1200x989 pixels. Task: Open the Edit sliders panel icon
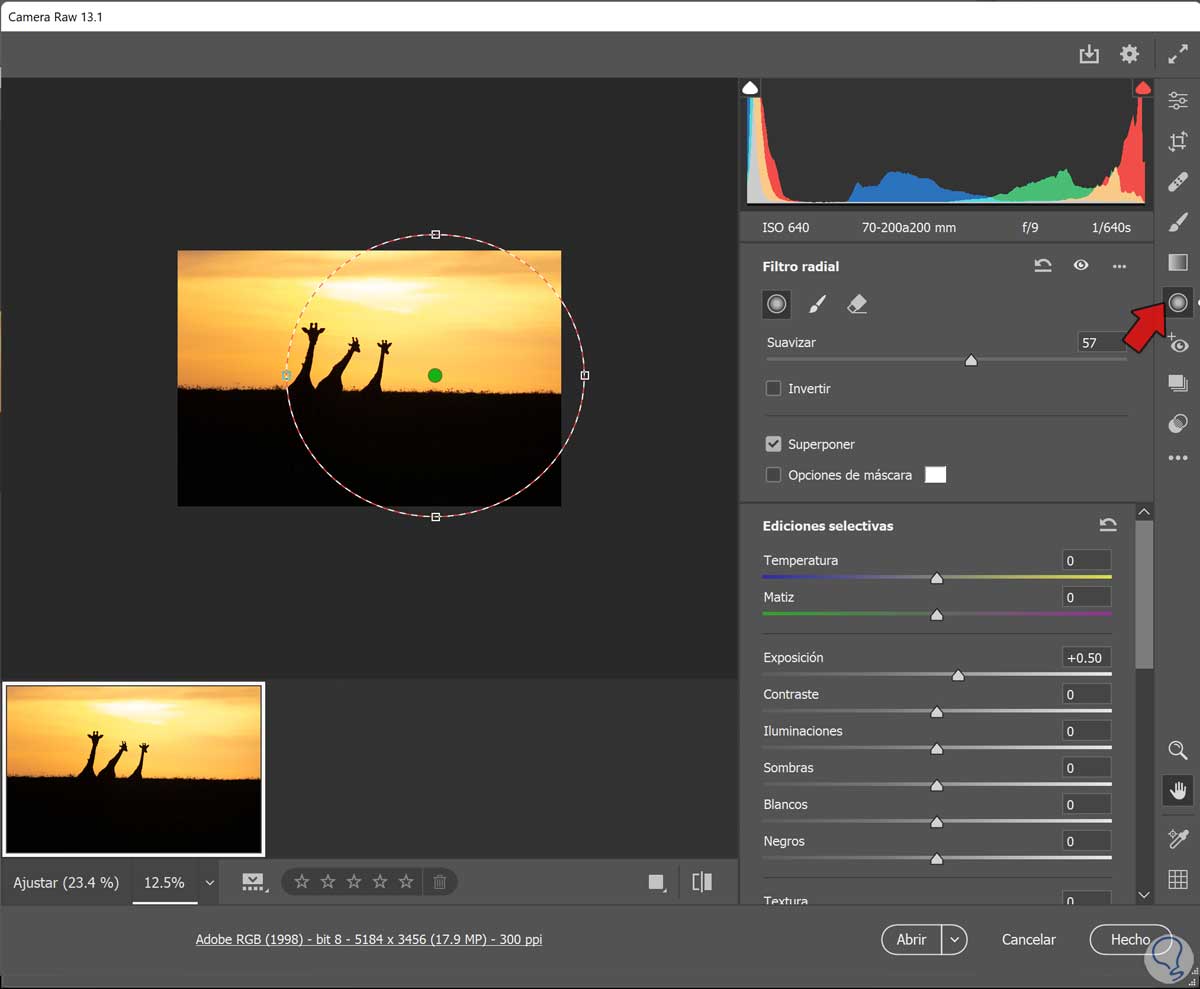(1178, 101)
